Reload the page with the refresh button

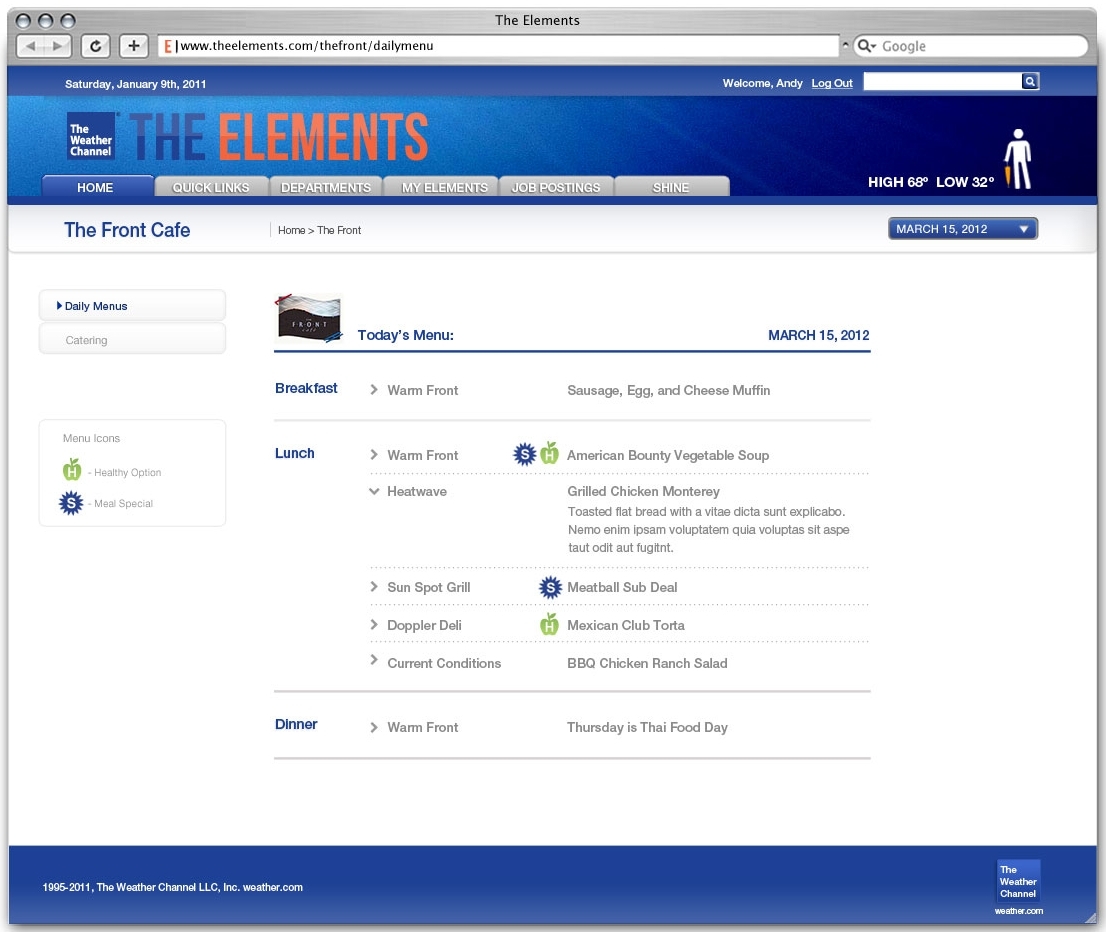coord(95,46)
